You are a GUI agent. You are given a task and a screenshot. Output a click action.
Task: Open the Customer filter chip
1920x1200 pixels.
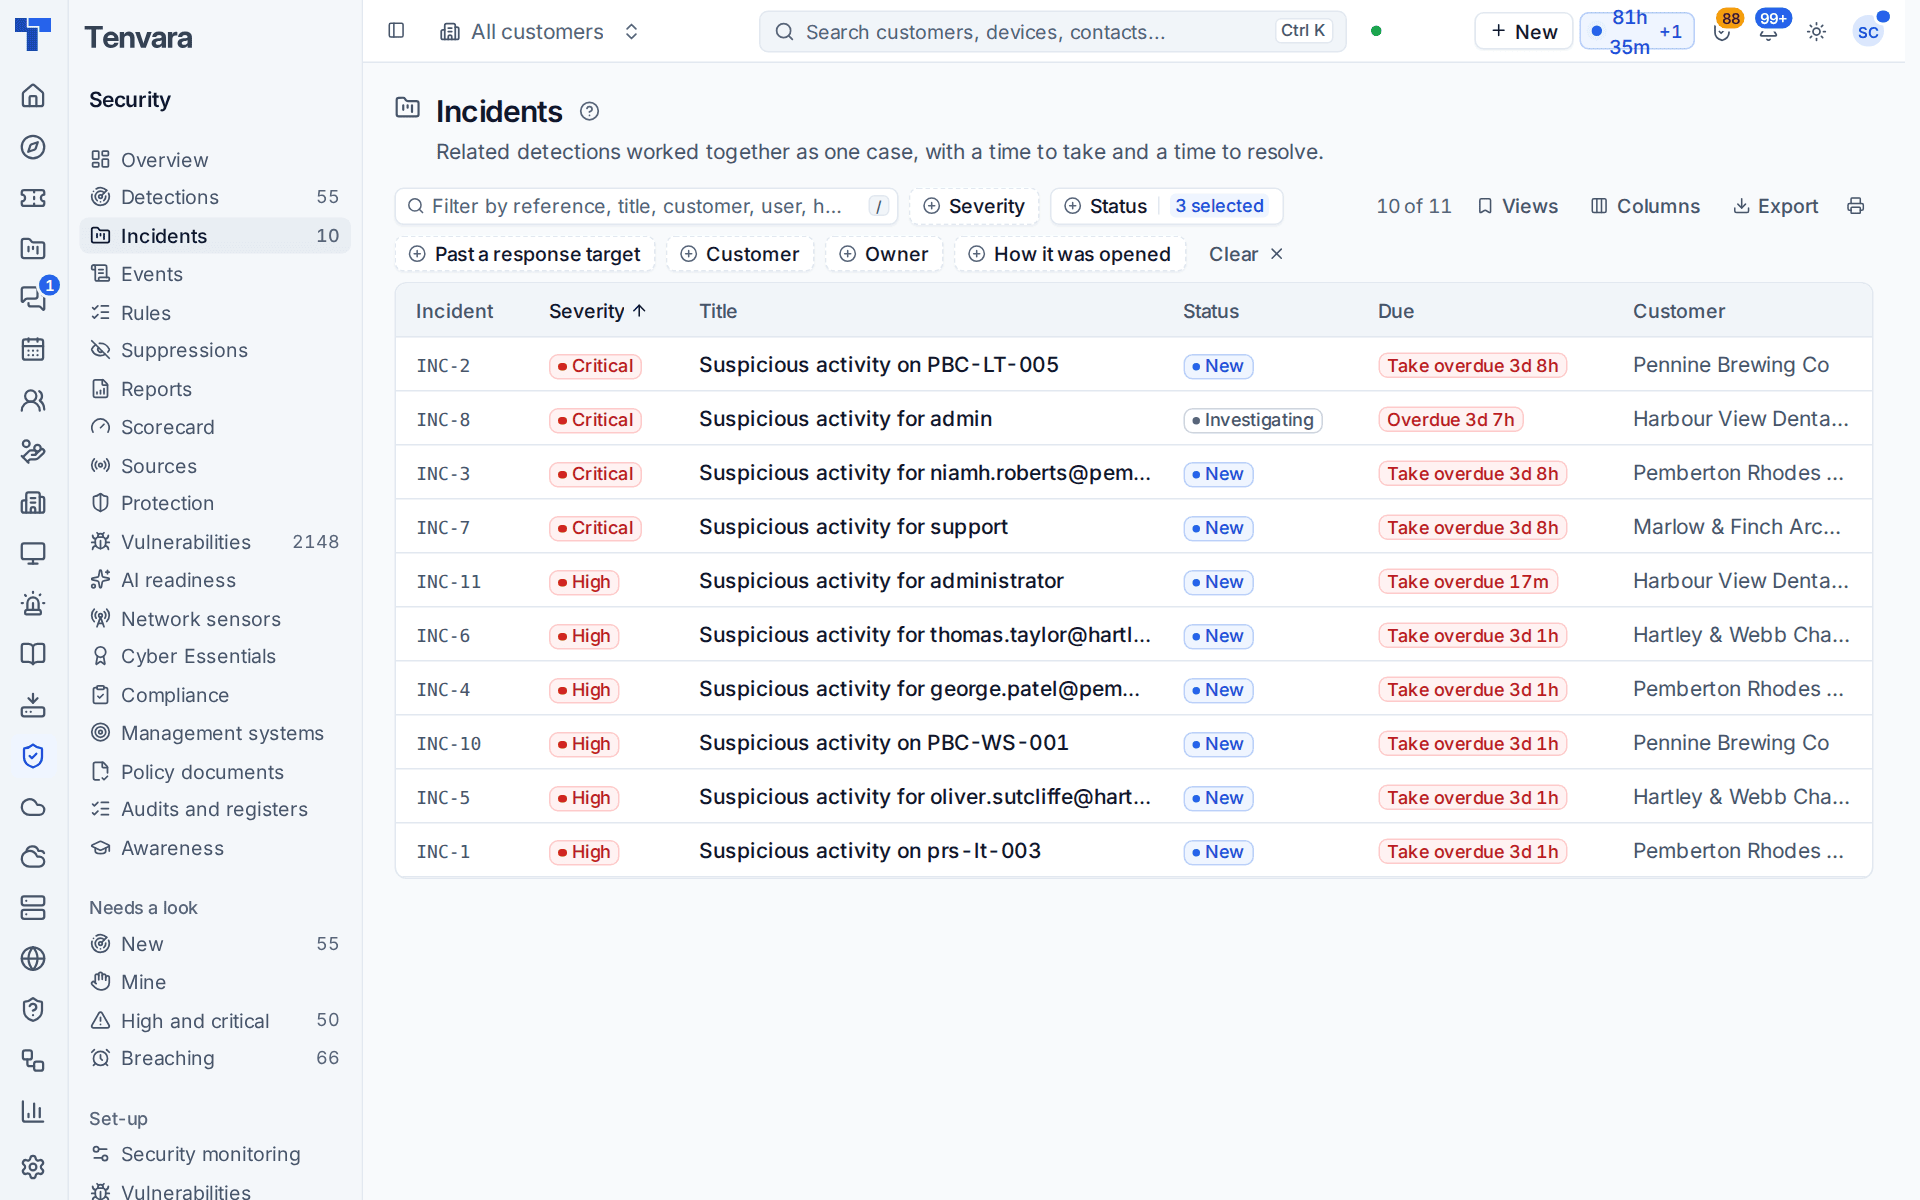point(740,254)
